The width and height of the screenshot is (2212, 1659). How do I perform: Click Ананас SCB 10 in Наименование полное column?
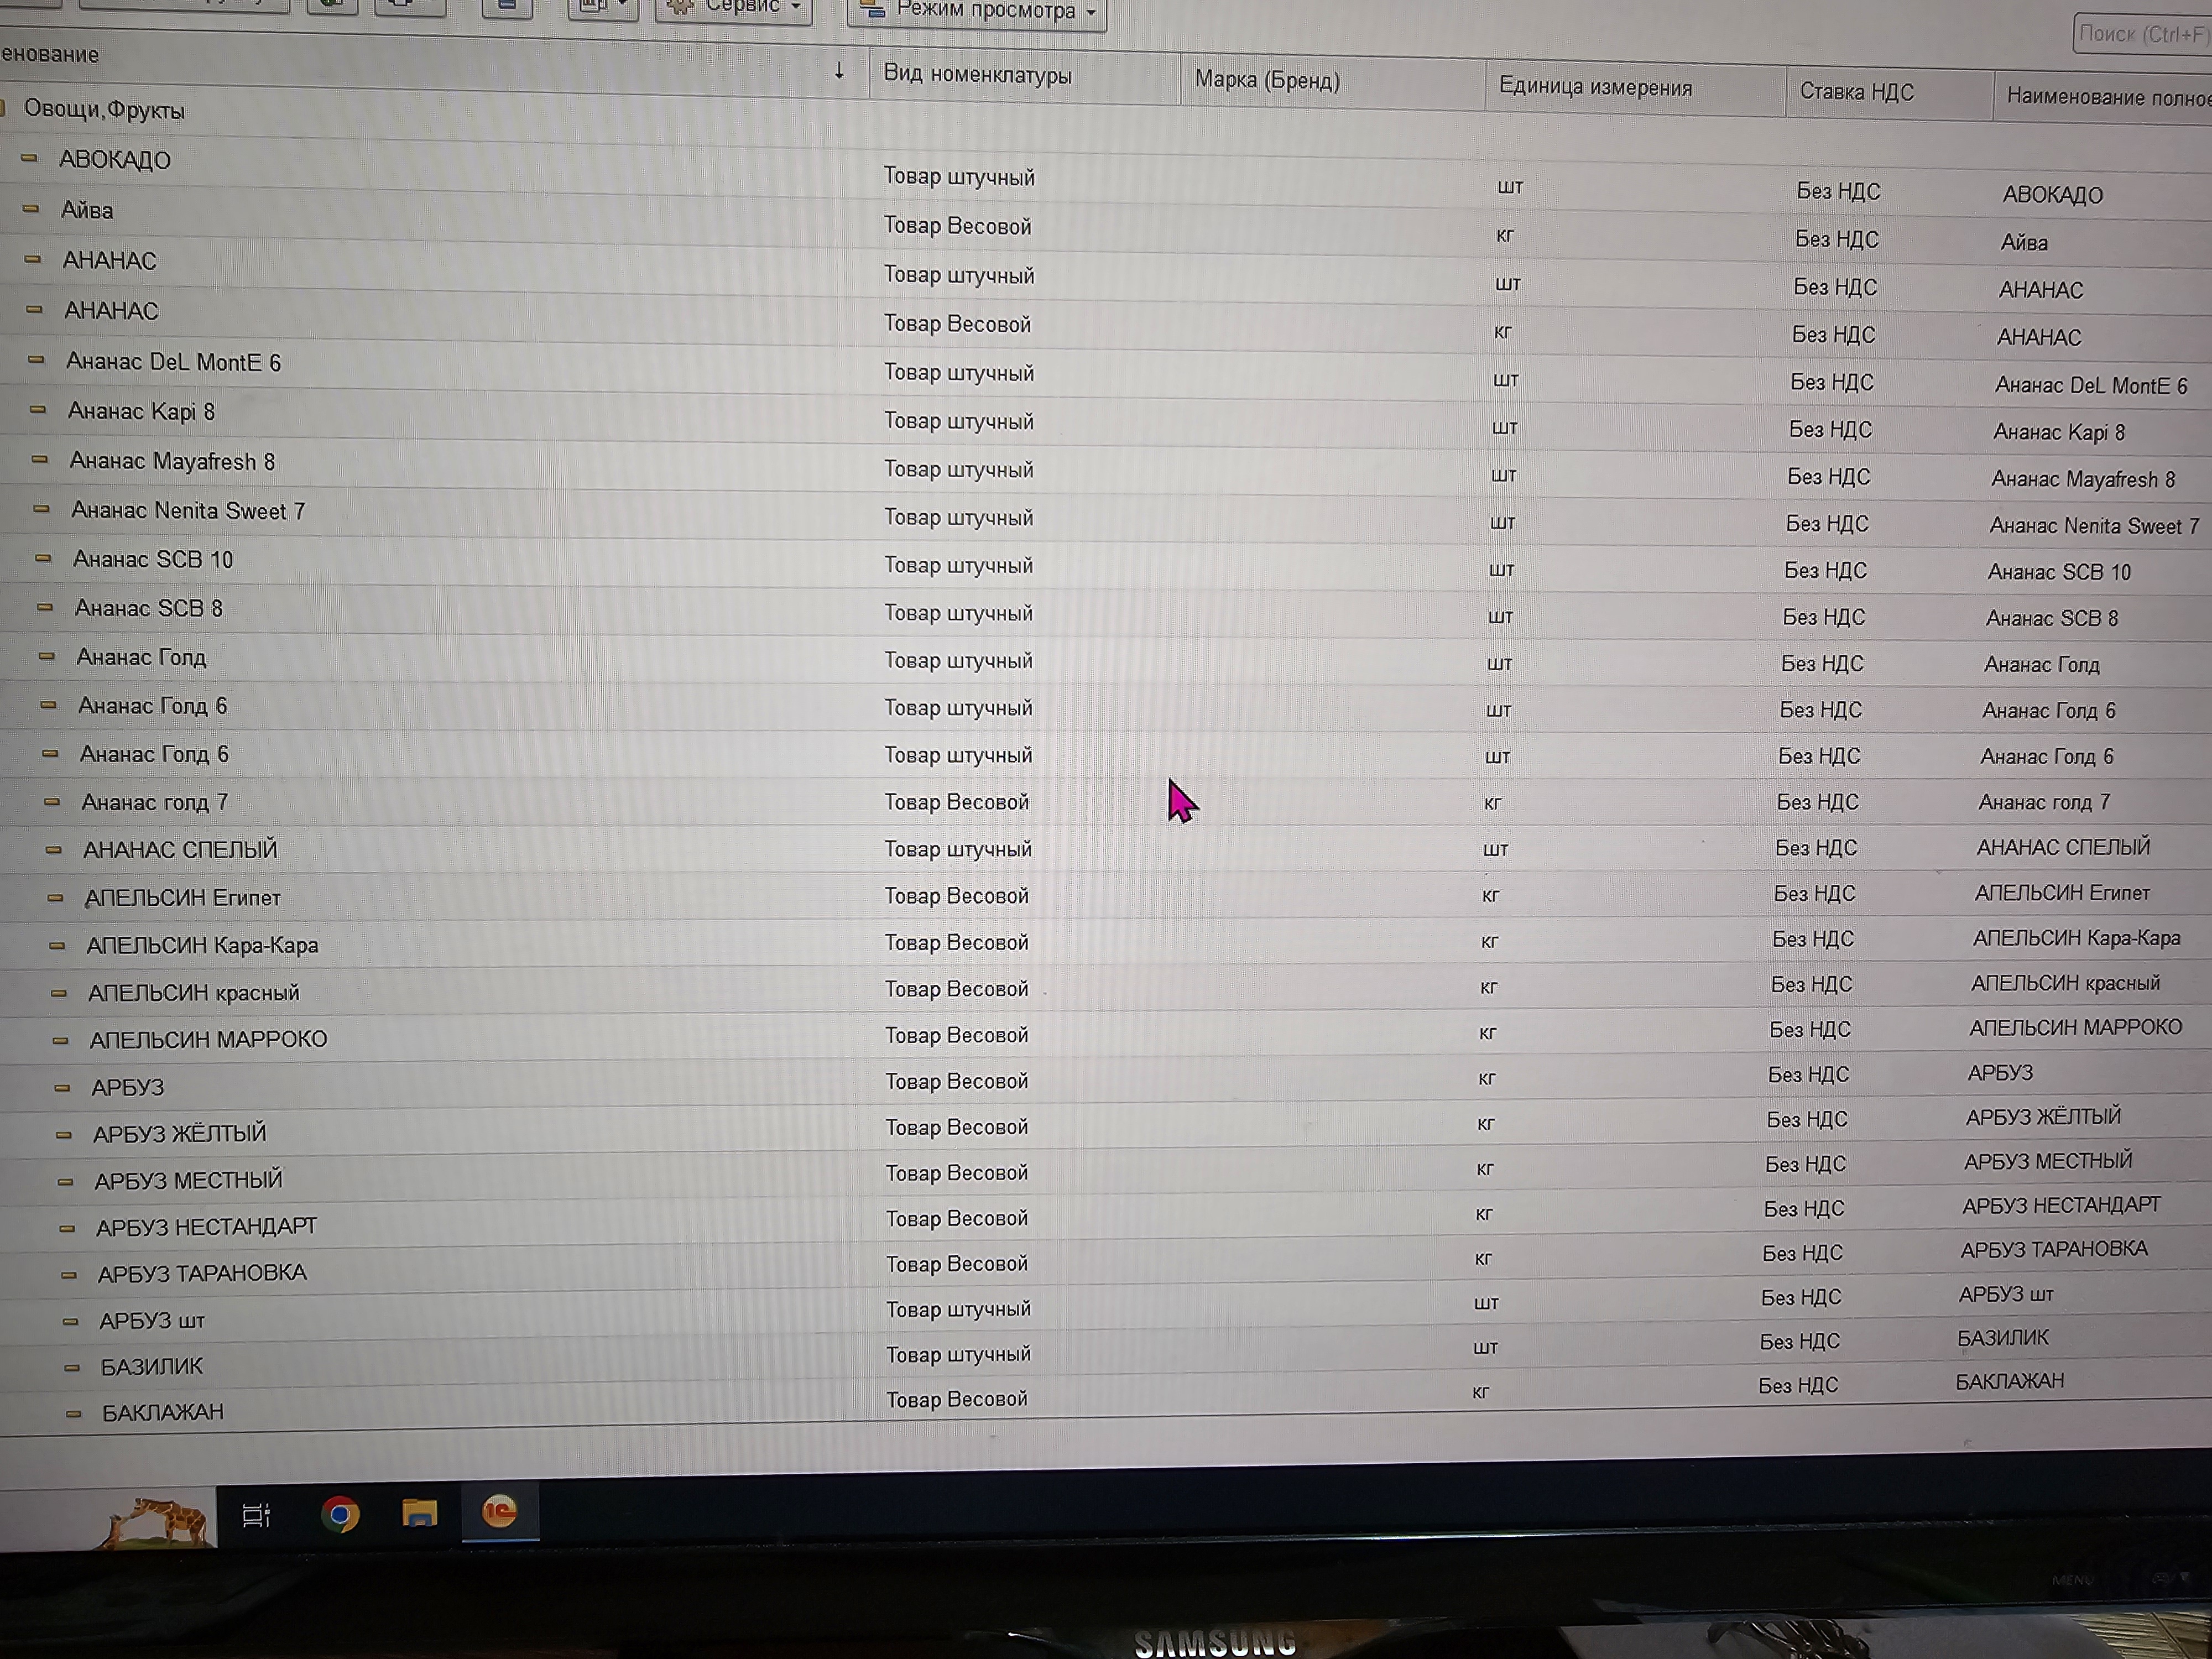tap(2059, 572)
